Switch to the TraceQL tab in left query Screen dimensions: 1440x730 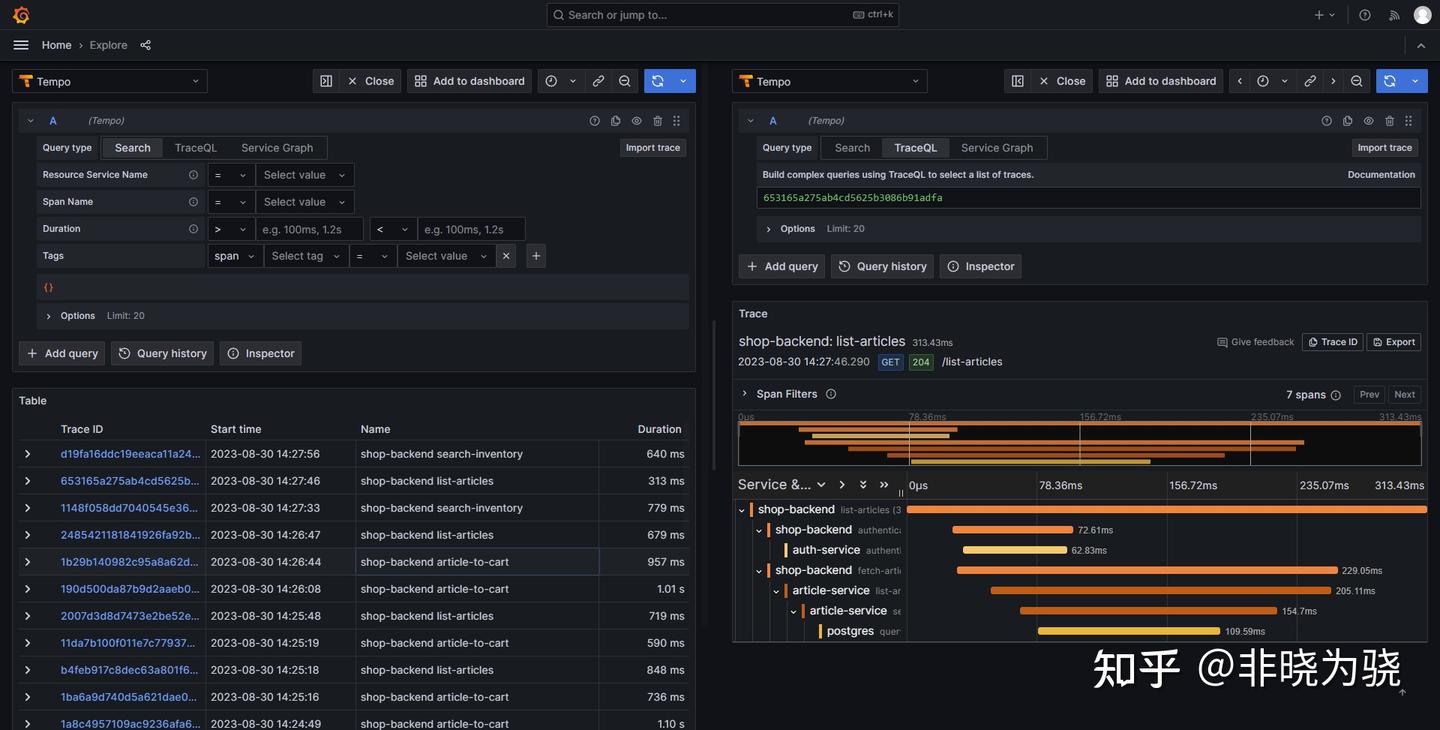pos(196,147)
